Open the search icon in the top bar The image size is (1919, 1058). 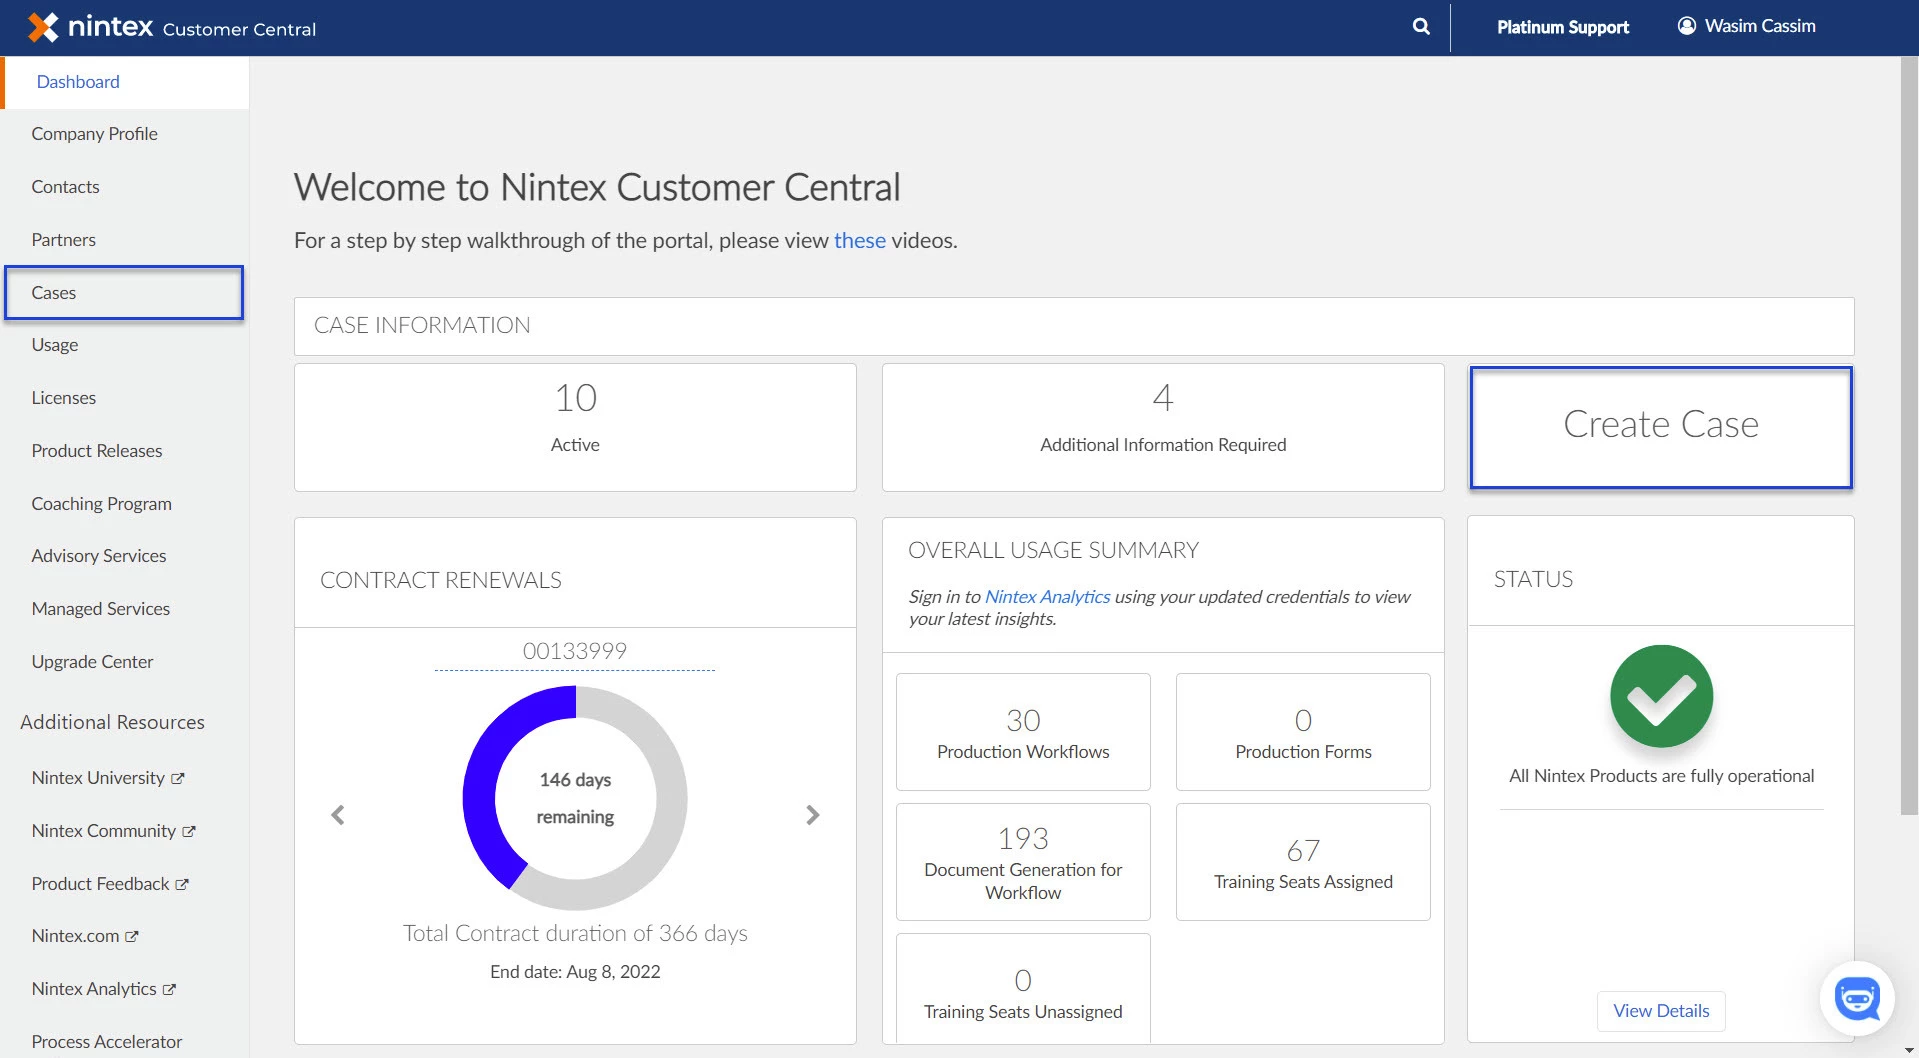click(x=1420, y=26)
